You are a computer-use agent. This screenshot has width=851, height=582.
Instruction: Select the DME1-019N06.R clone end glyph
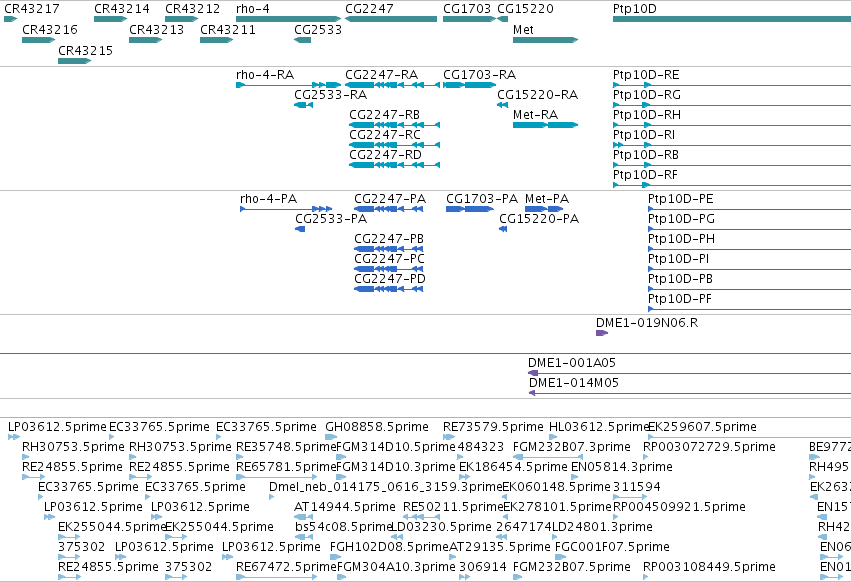point(602,333)
